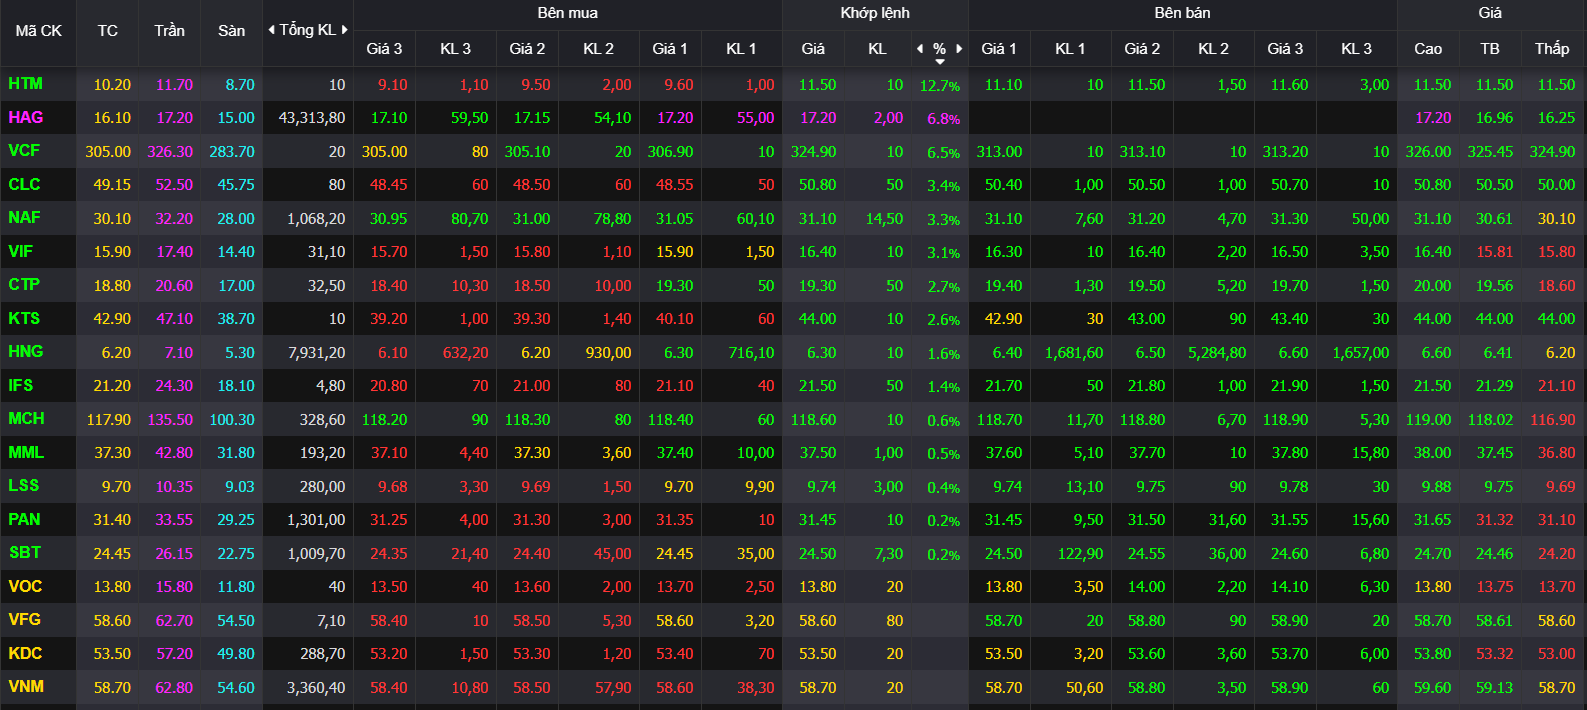Click KDC total volume 288,70
Viewport: 1587px width, 710px height.
pos(322,654)
